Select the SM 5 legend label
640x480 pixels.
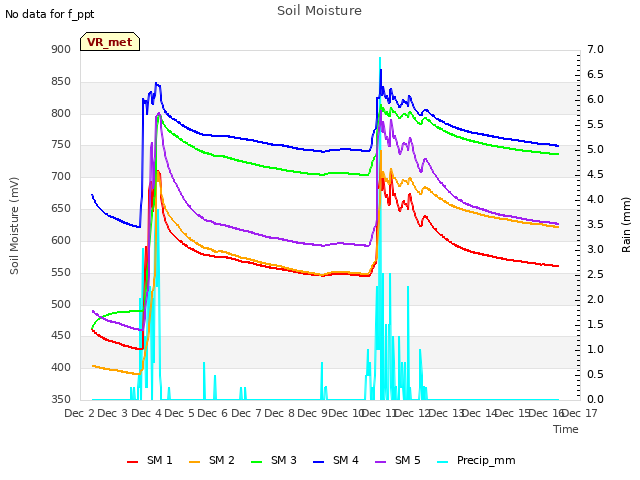(x=408, y=460)
